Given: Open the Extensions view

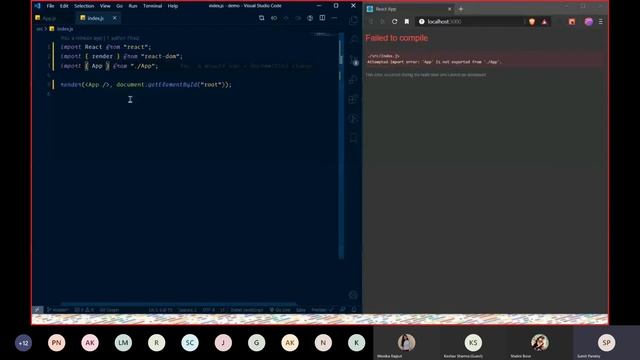Looking at the screenshot, I should pyautogui.click(x=353, y=99).
